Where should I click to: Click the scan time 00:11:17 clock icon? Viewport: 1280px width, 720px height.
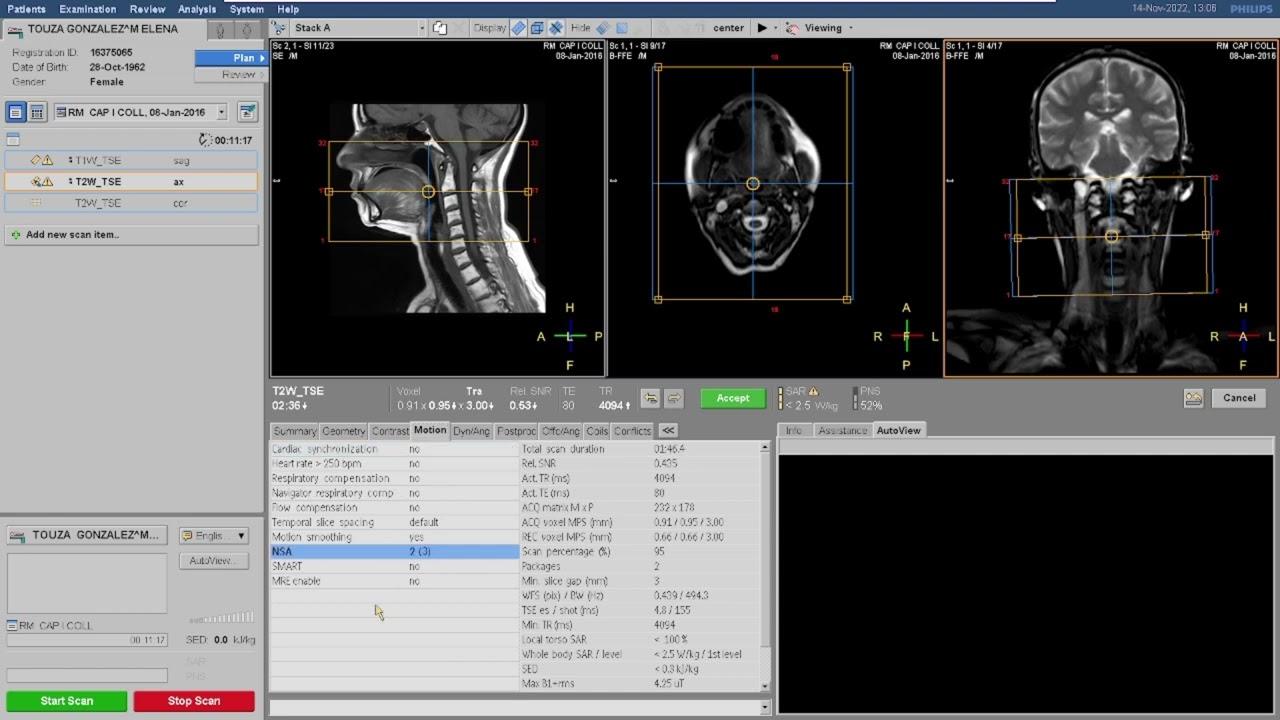point(205,140)
